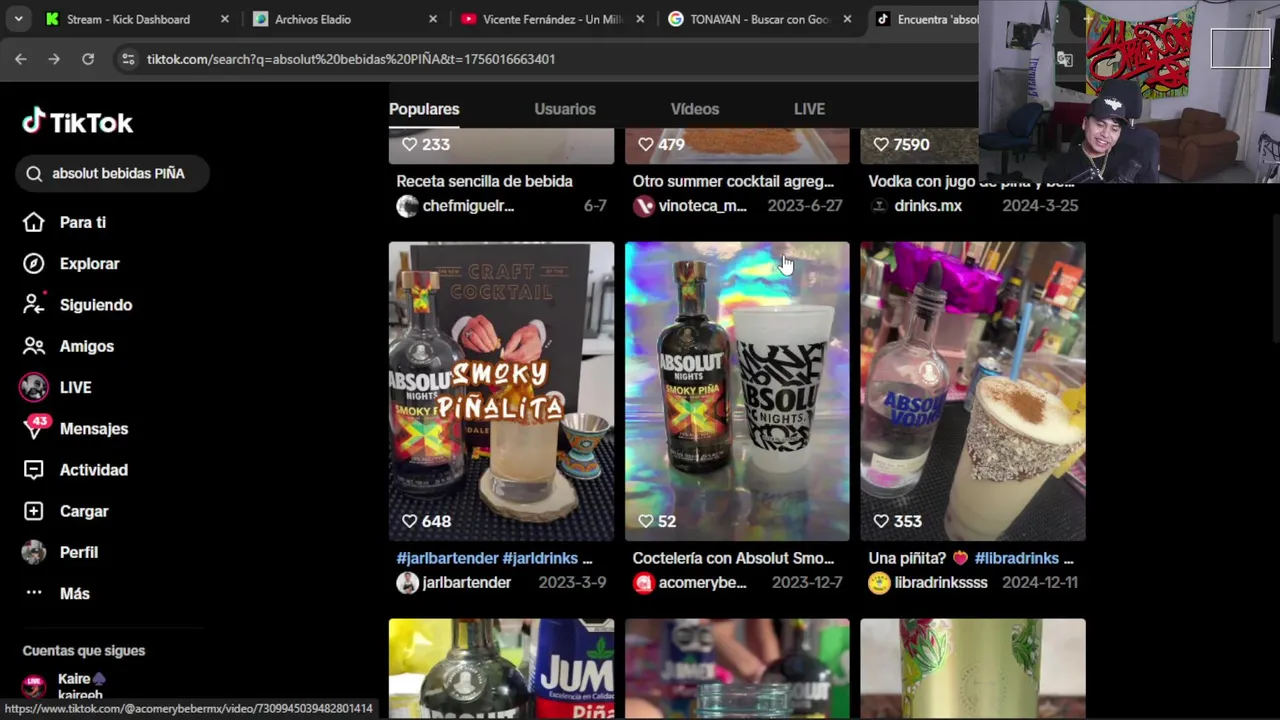Click heart icon with 648 likes

click(x=409, y=521)
